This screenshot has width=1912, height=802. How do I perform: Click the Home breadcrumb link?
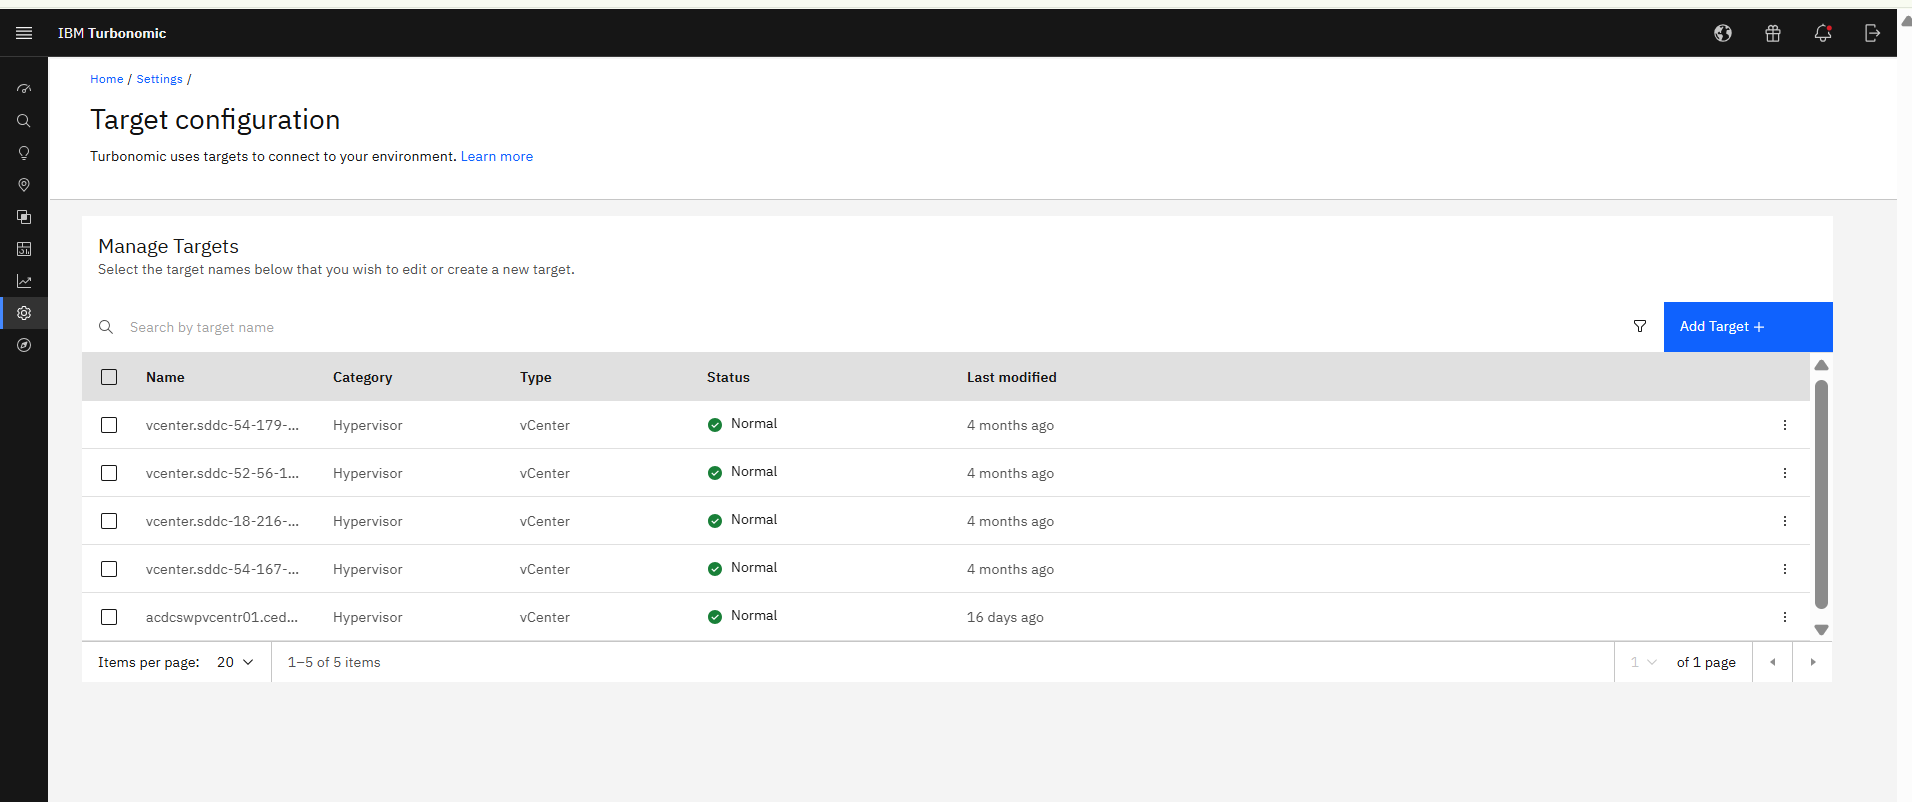coord(106,79)
